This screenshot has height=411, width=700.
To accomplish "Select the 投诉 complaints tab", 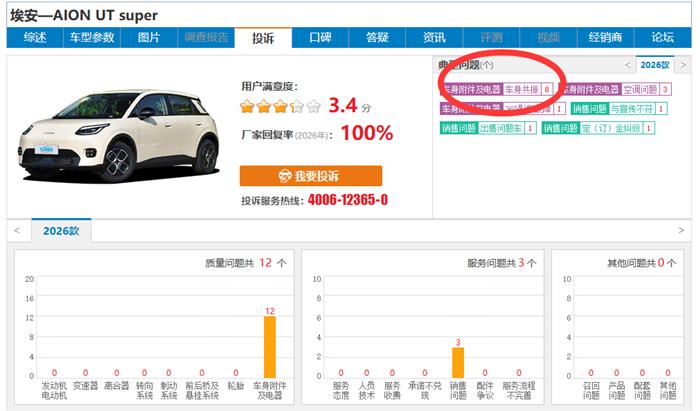I will tap(263, 37).
